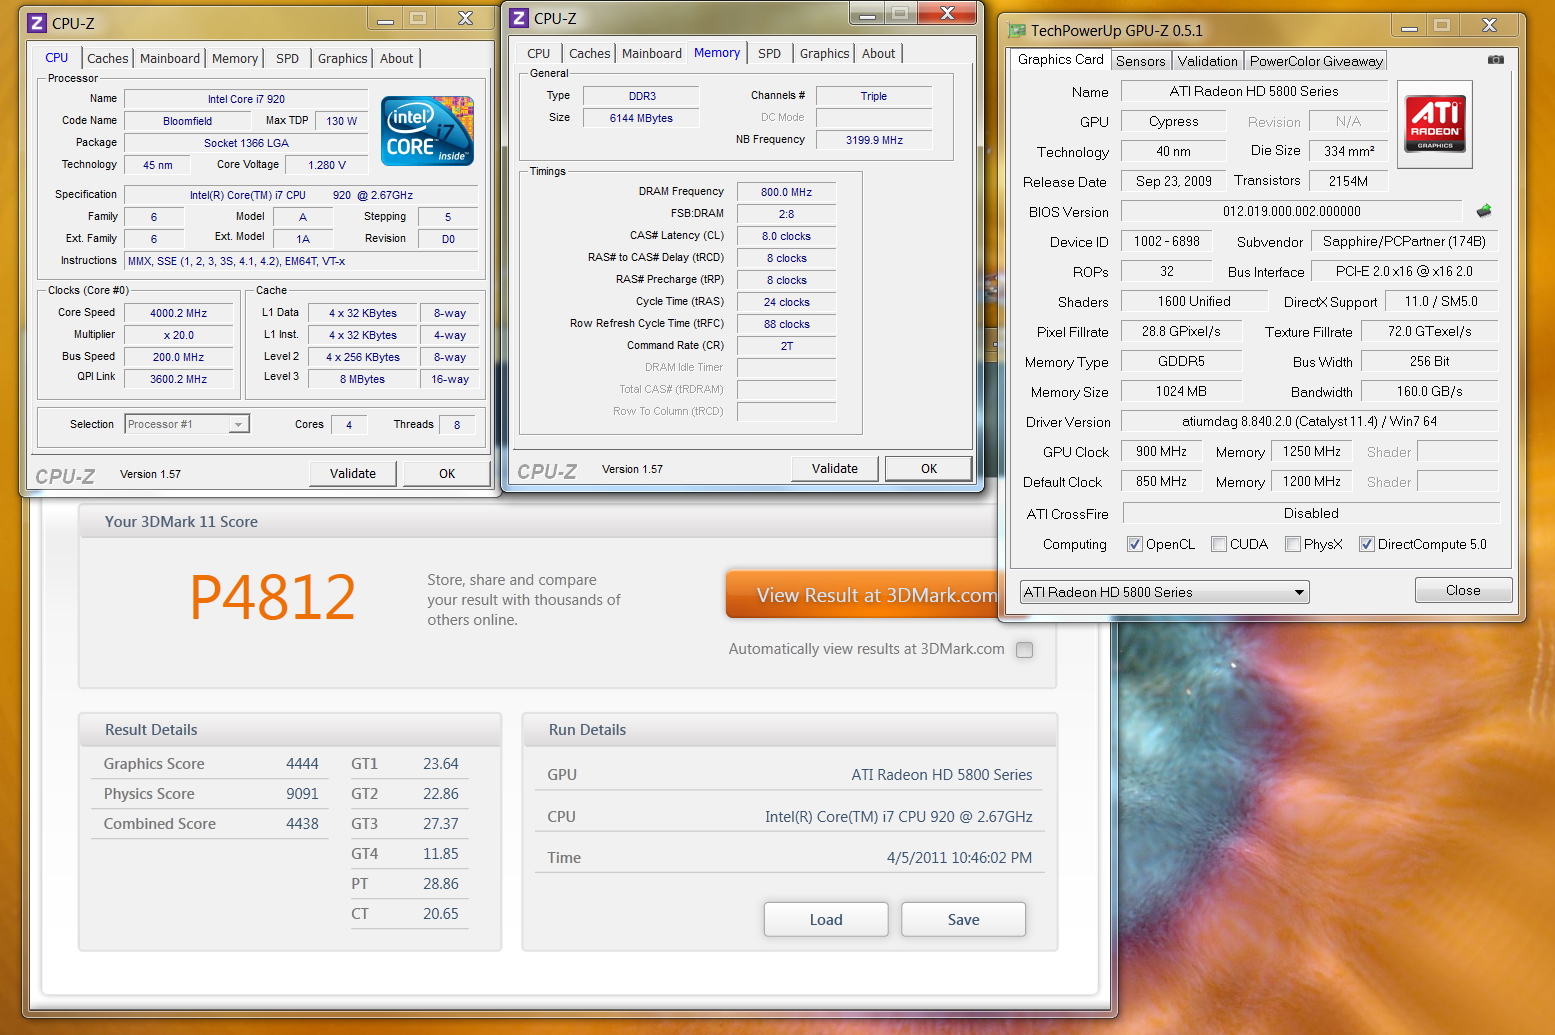This screenshot has width=1555, height=1035.
Task: Toggle the DirectCompute 5.0 checkbox
Action: pos(1367,544)
